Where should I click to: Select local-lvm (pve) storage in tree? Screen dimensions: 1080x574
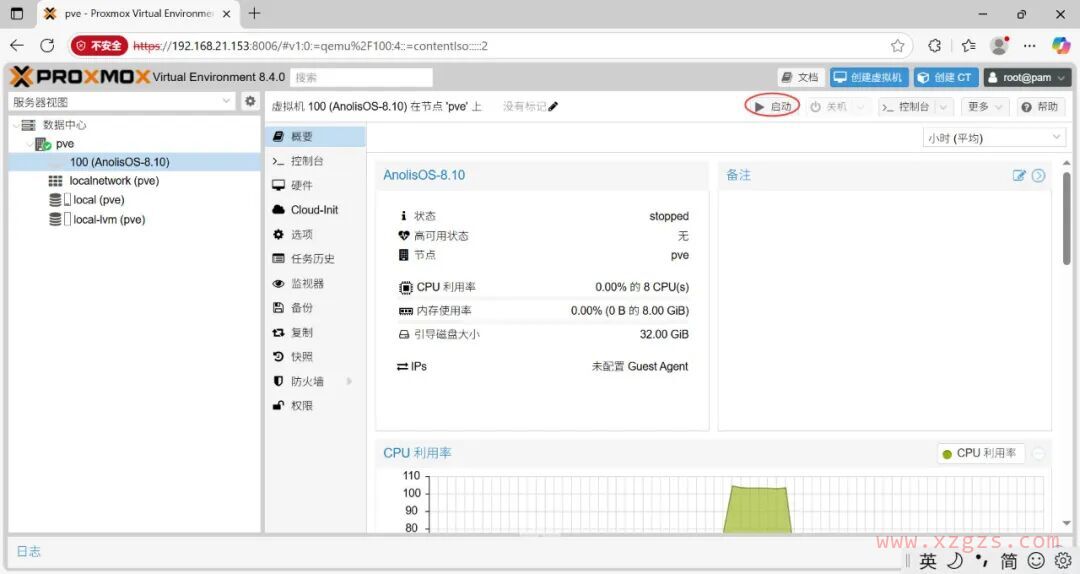click(x=108, y=219)
